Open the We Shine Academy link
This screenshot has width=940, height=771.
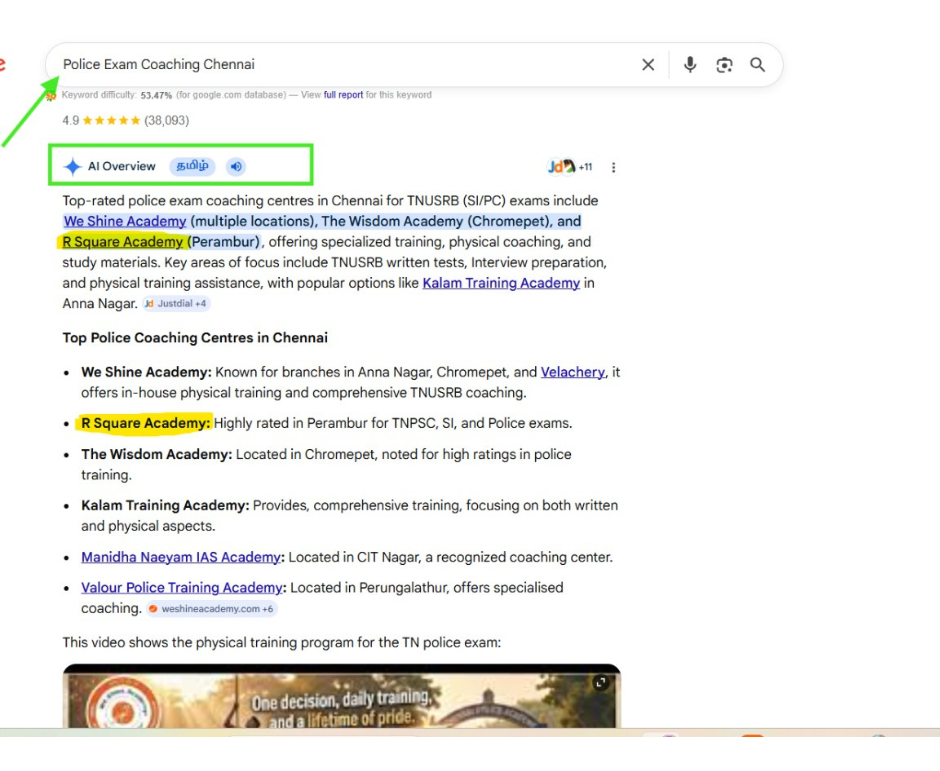125,221
